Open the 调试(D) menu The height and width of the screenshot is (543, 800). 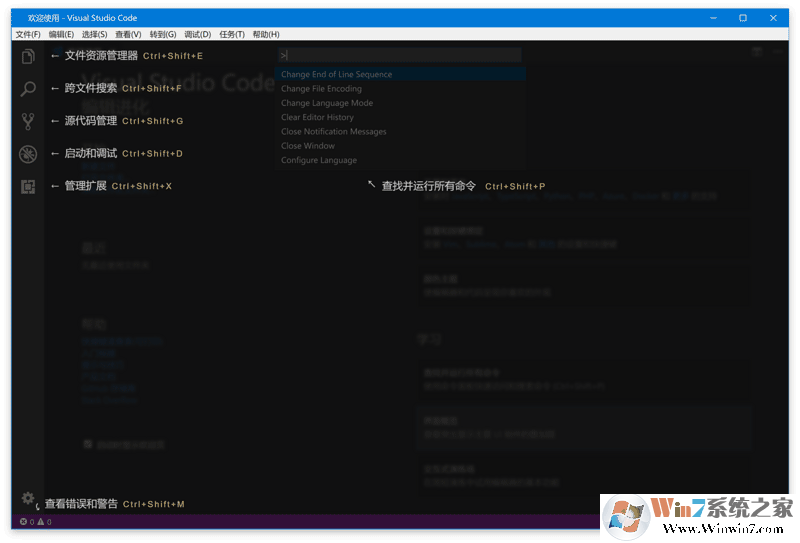pos(197,34)
